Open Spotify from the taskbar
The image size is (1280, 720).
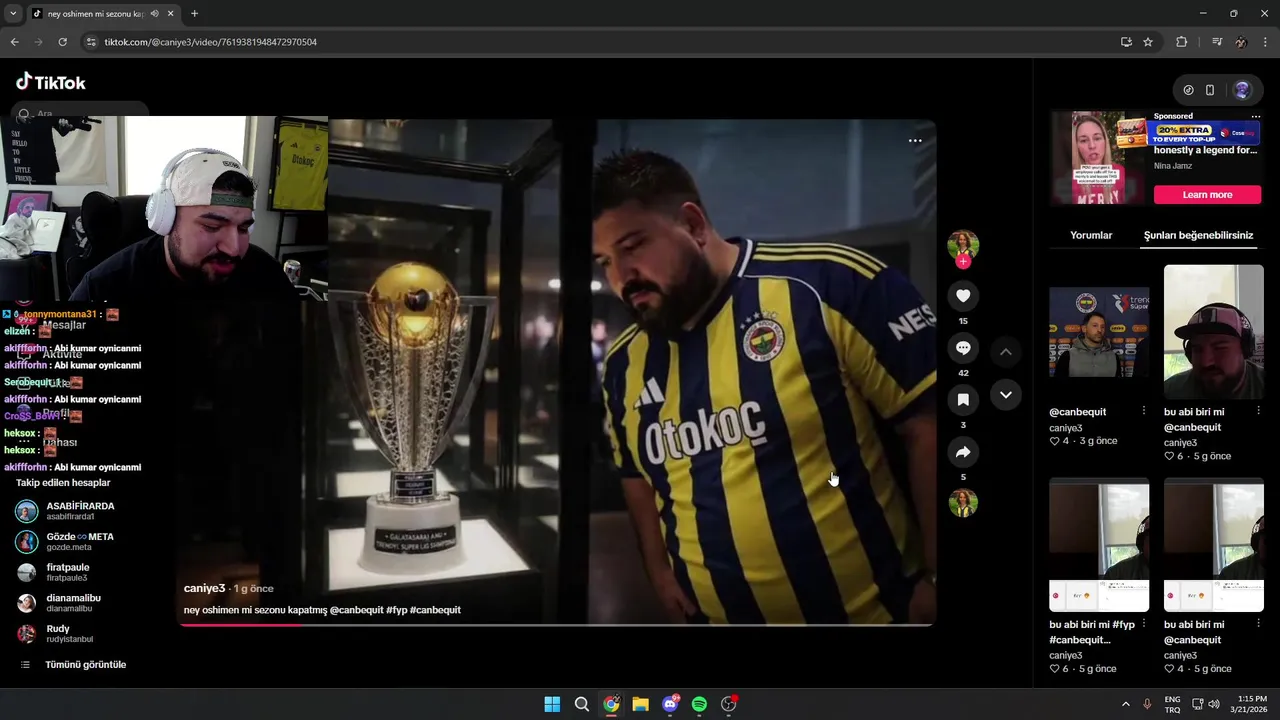pos(699,704)
